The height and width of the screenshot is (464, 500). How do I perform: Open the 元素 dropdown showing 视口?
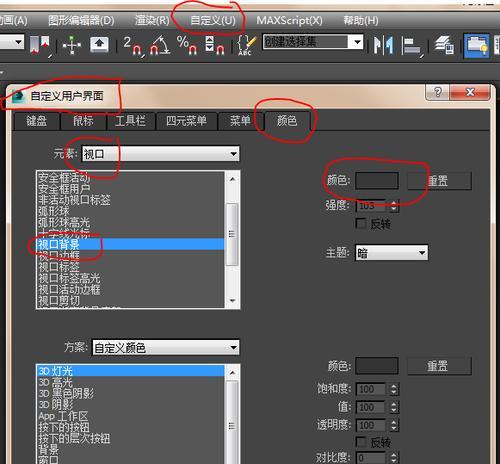[160, 154]
